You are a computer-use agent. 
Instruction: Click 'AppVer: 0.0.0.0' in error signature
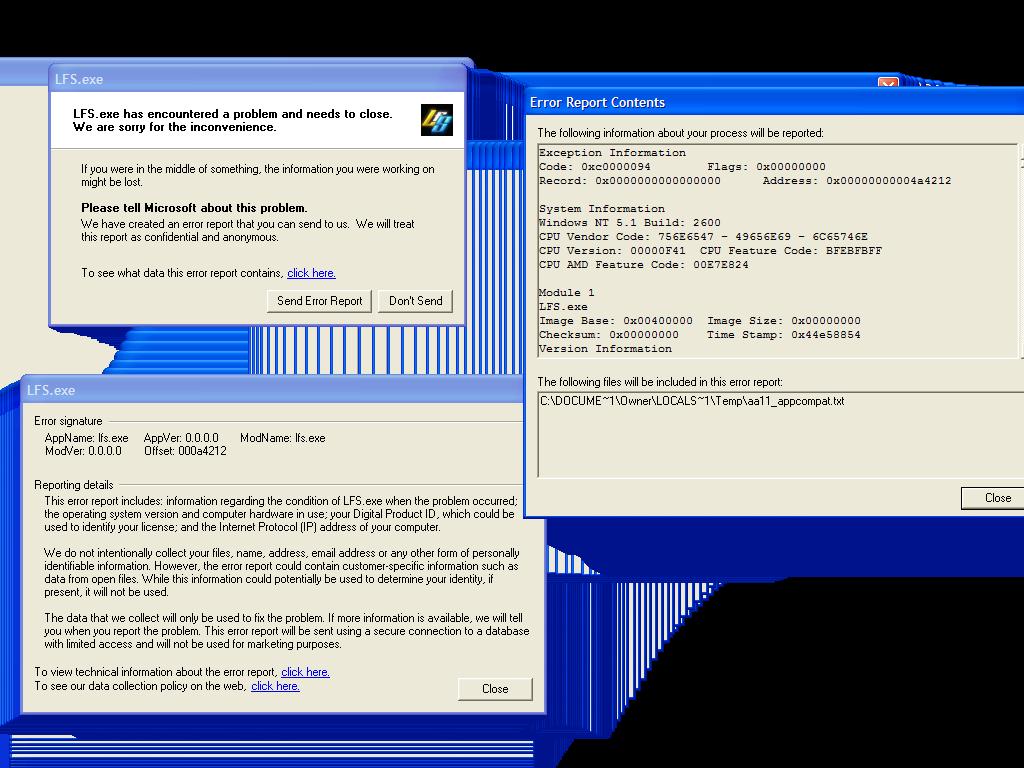[x=181, y=438]
